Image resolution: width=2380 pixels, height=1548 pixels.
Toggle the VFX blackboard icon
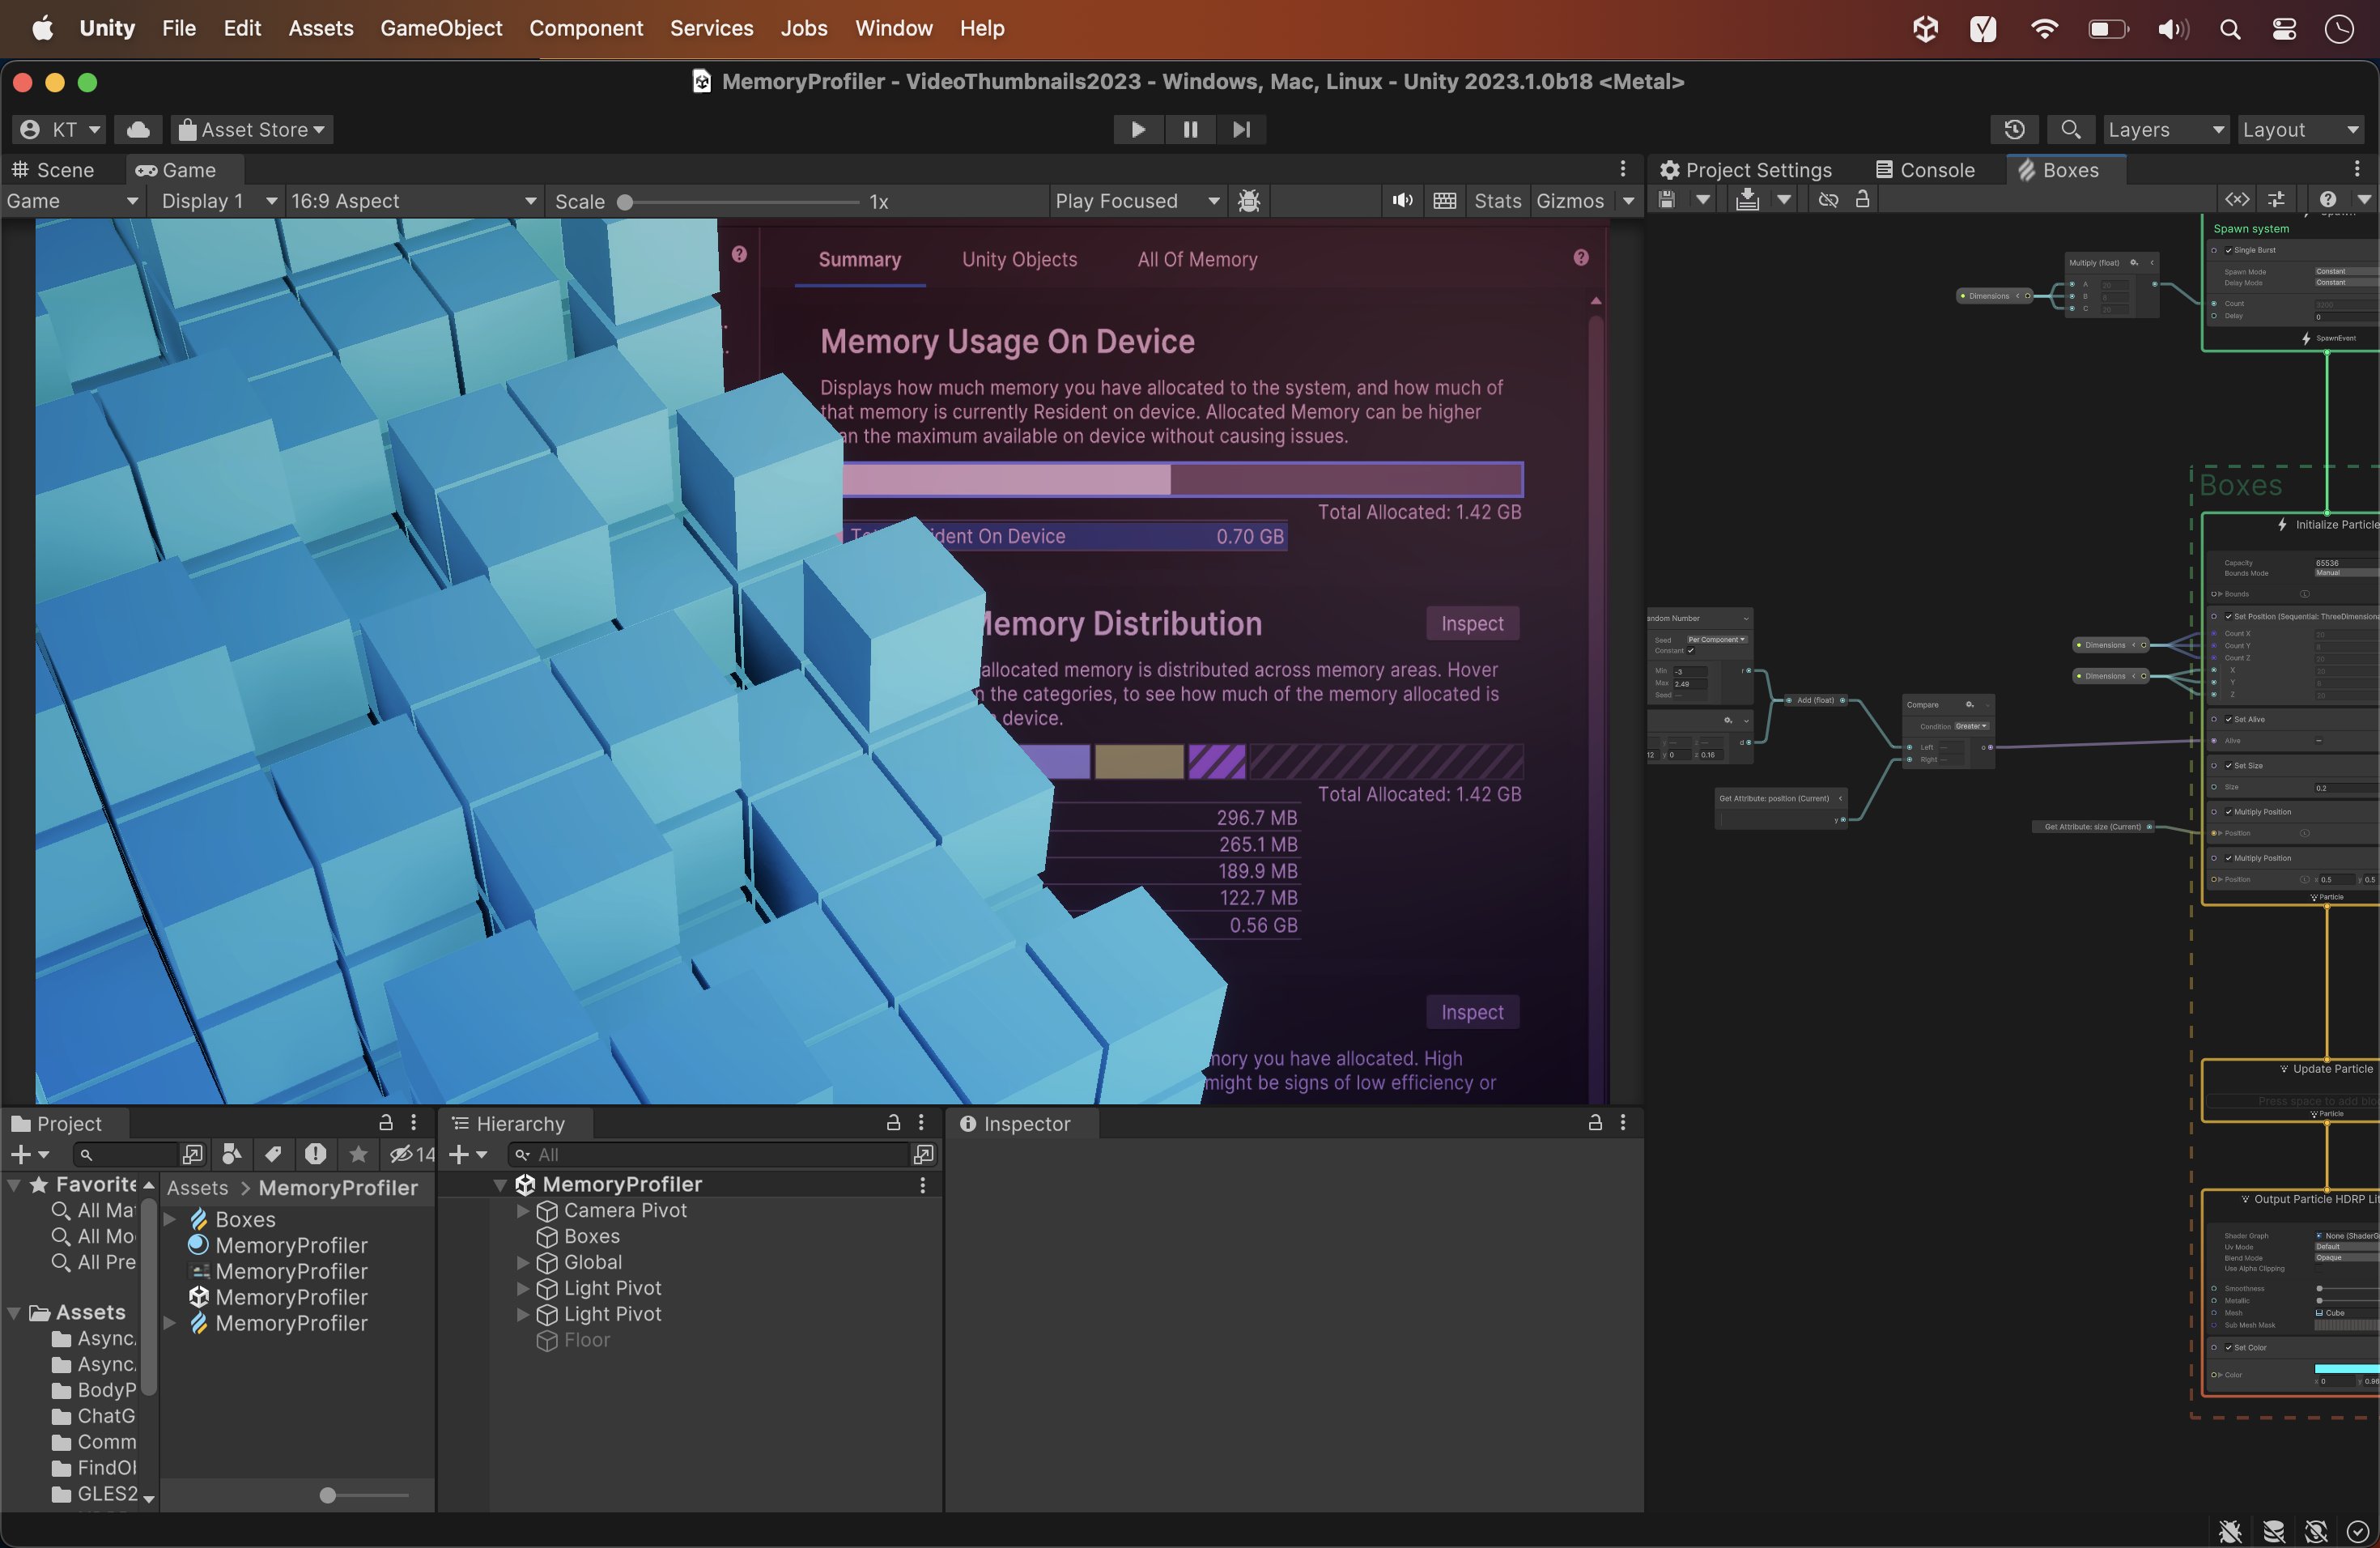click(x=2237, y=200)
